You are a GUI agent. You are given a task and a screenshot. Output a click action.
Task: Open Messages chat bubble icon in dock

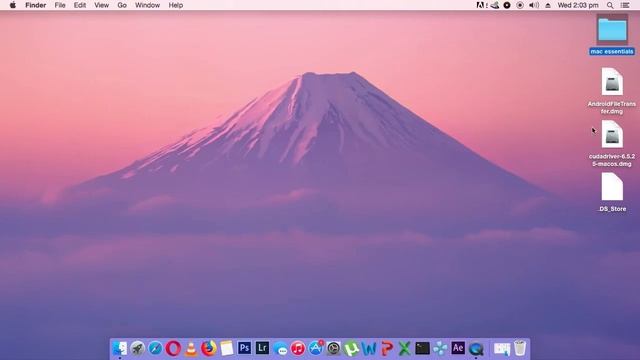click(280, 349)
